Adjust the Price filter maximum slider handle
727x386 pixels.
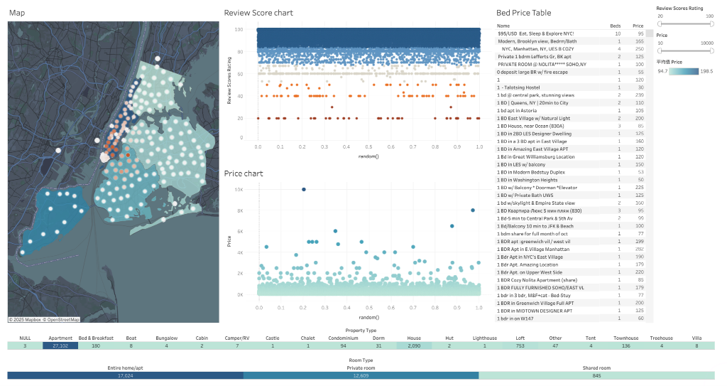point(712,51)
